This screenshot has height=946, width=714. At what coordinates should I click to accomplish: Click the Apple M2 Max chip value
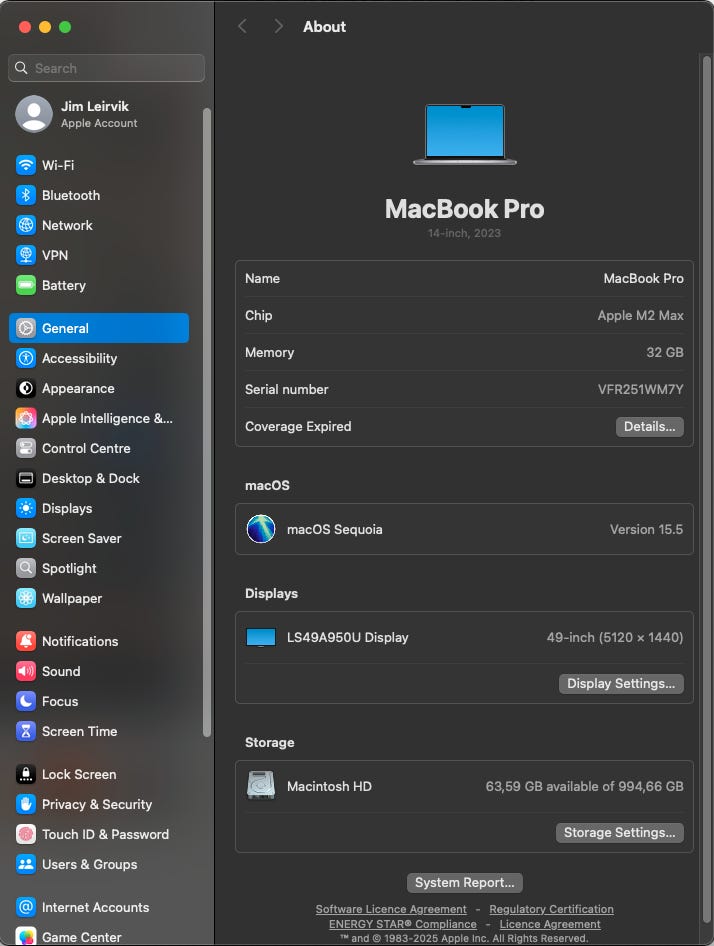[640, 316]
